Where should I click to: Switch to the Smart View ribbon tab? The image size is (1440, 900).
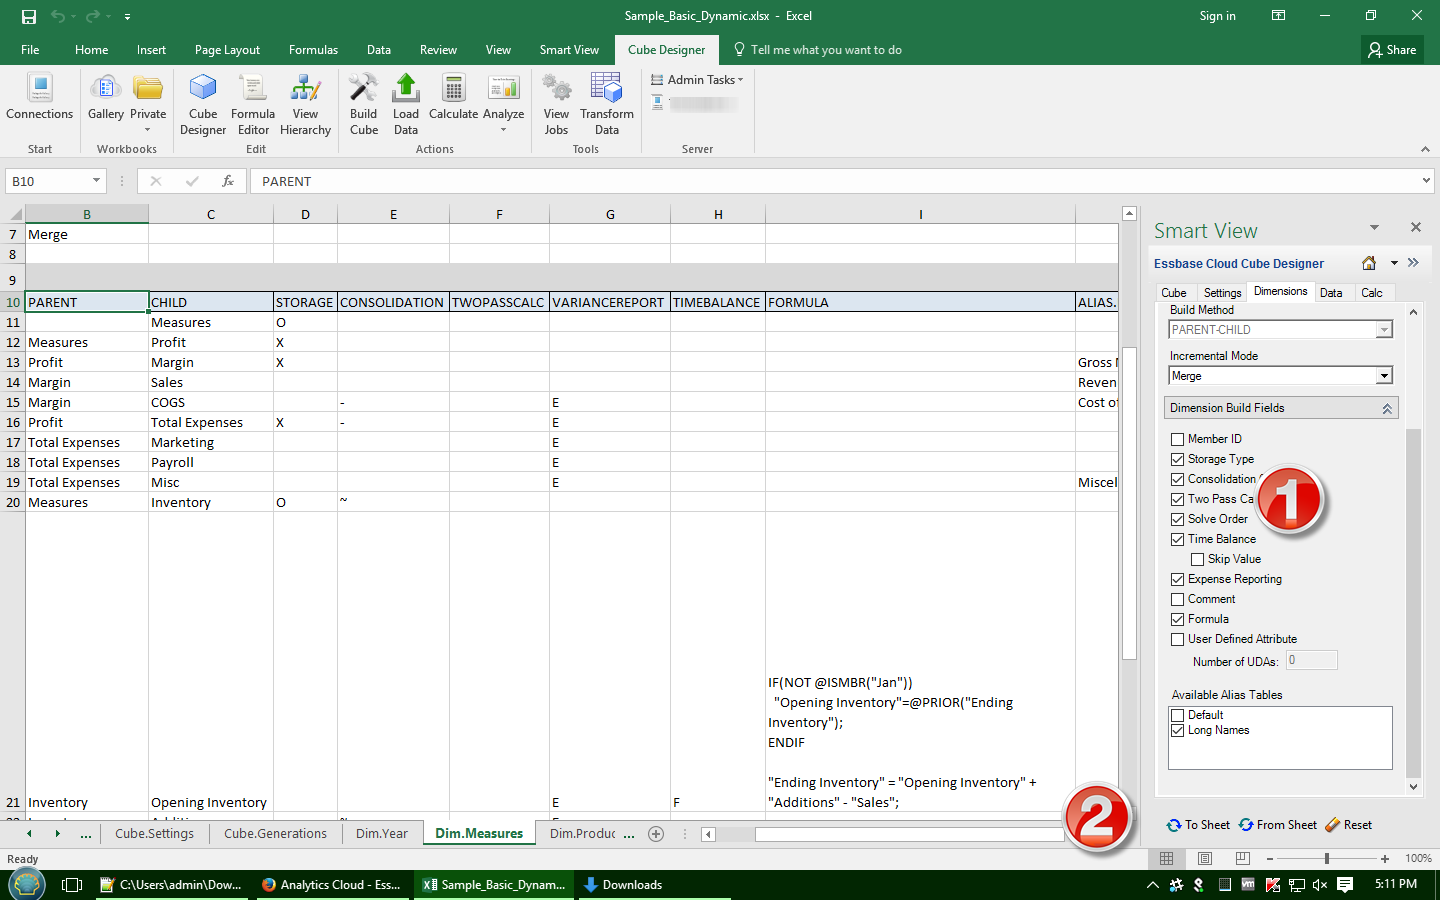pos(569,50)
